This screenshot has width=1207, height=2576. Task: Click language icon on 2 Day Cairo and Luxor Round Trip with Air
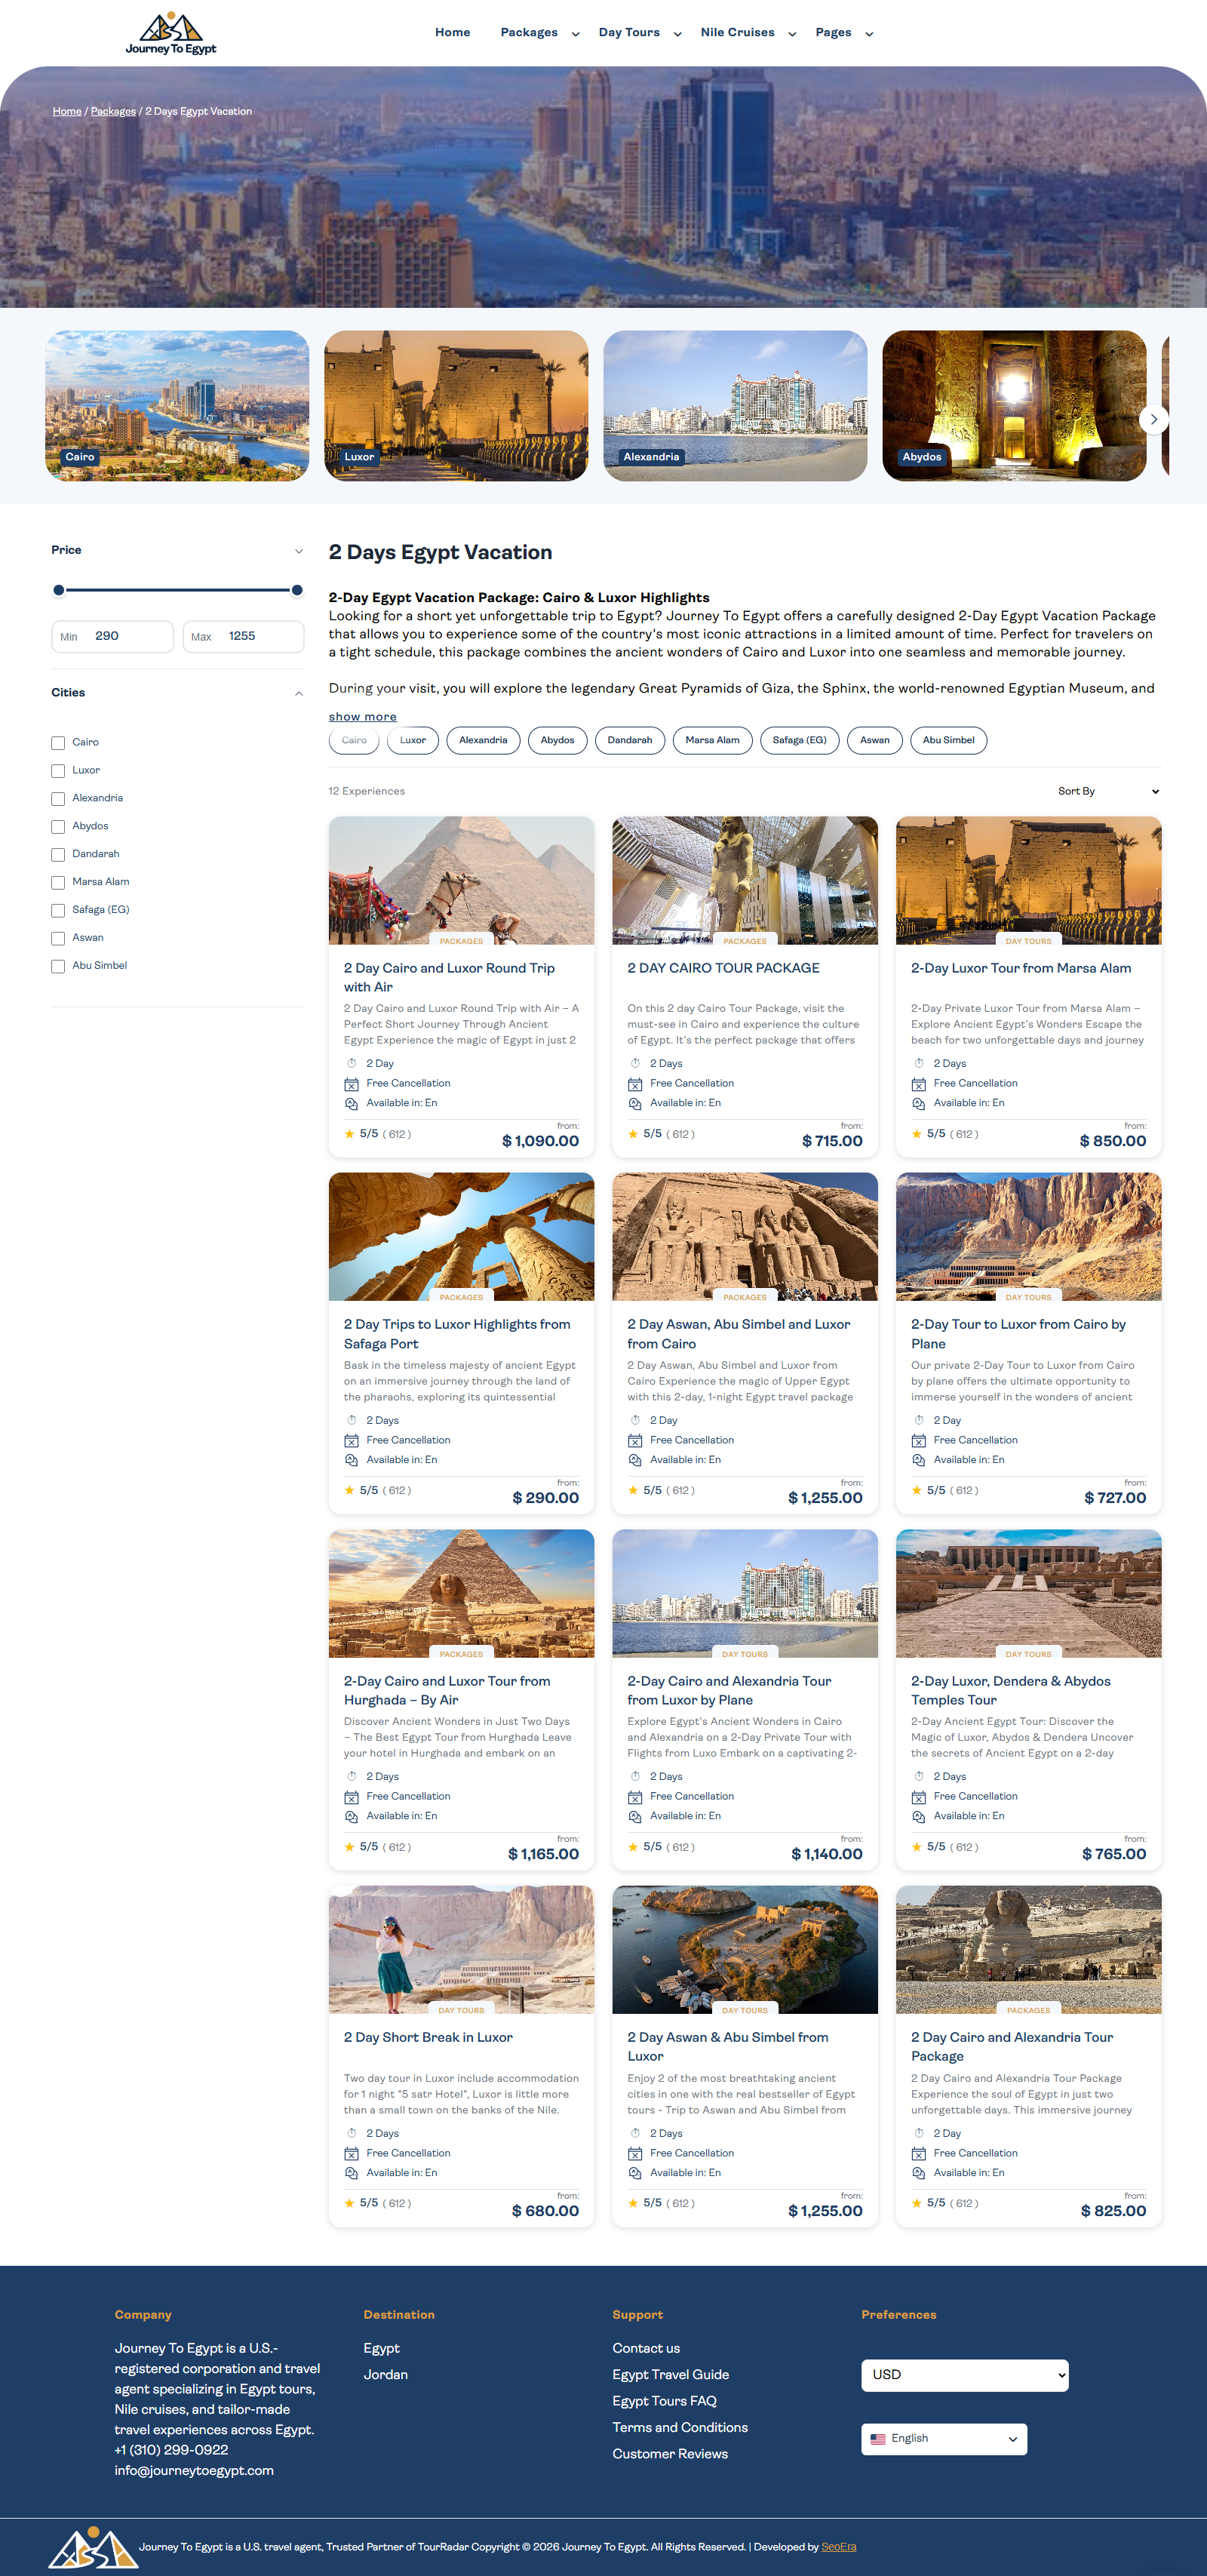pyautogui.click(x=351, y=1103)
